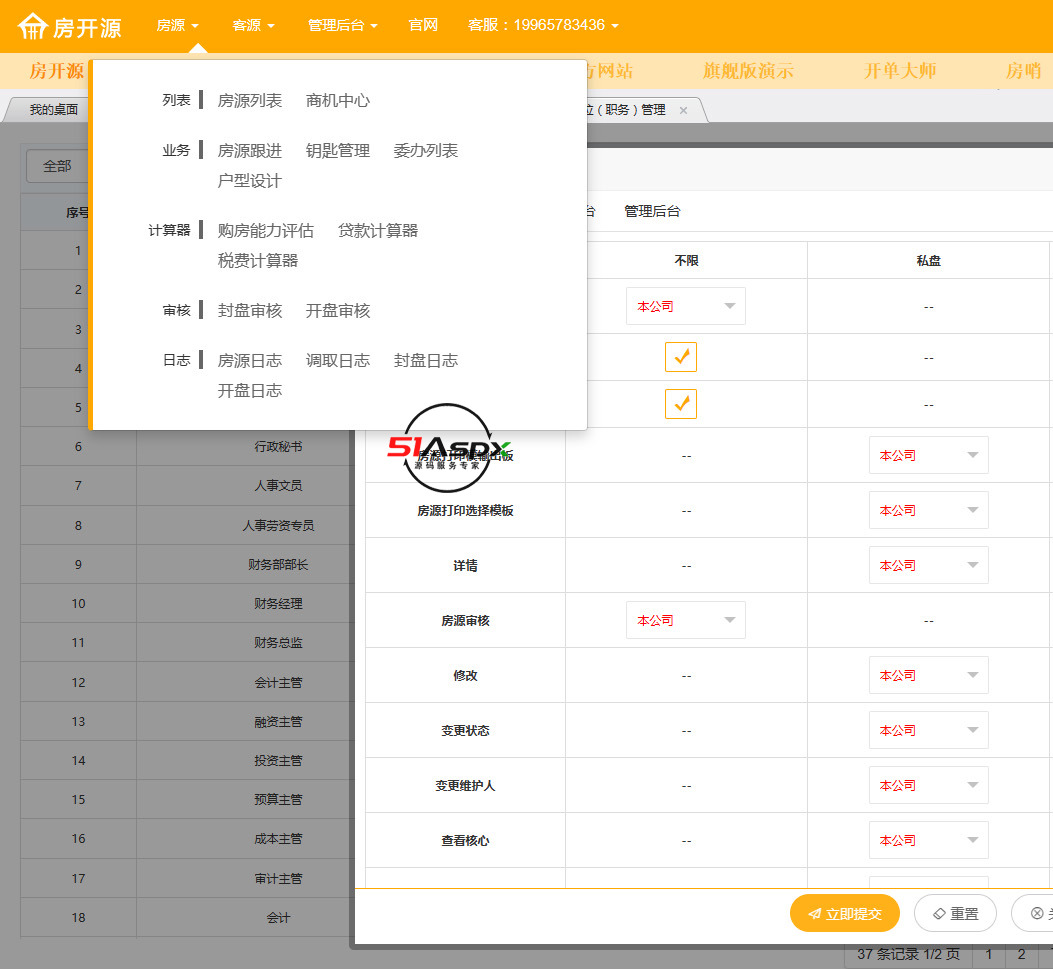Open 税费计算器 menu entry
Screen dimensions: 1053x969
click(258, 261)
